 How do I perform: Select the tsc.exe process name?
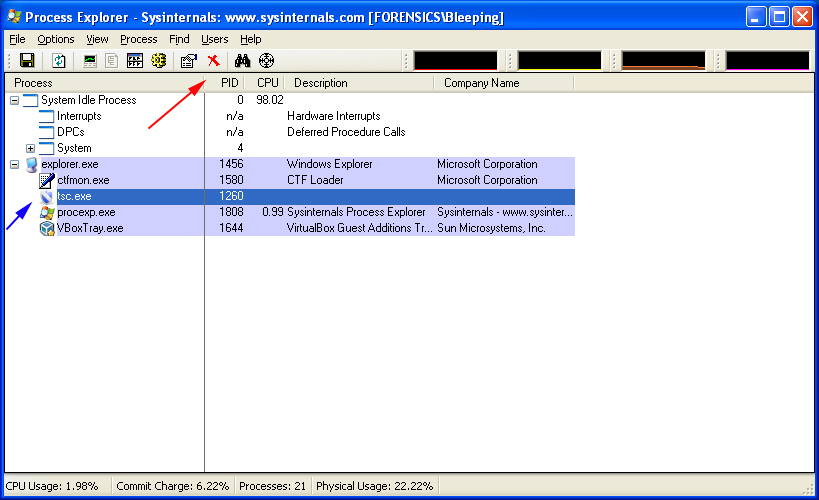coord(74,196)
